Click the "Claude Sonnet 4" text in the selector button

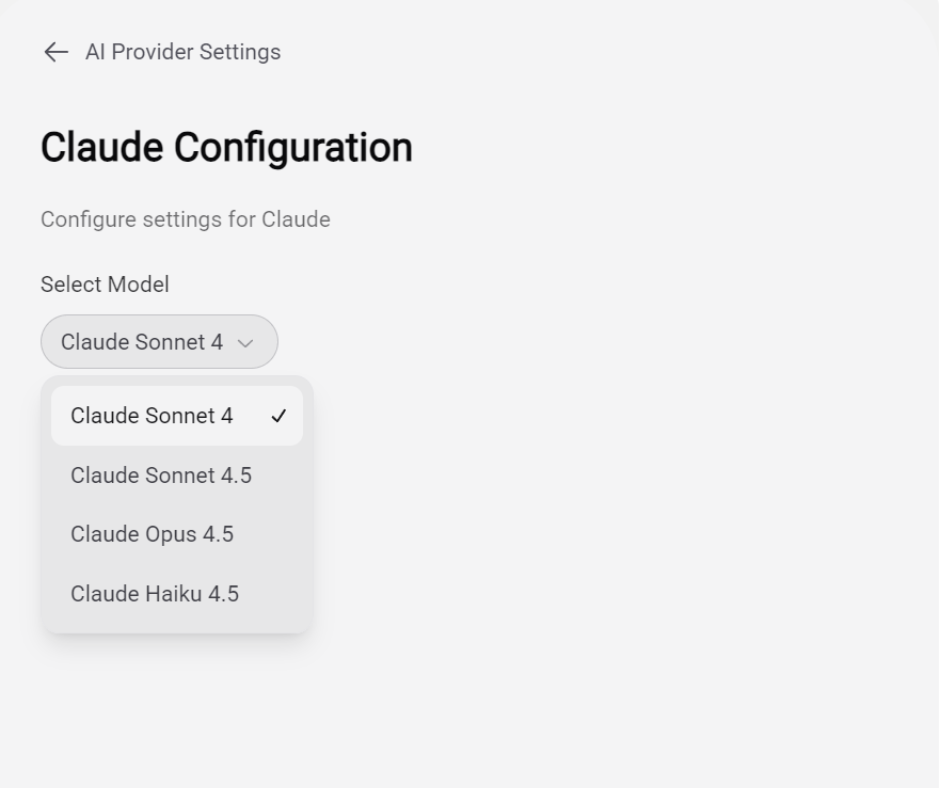(x=142, y=342)
